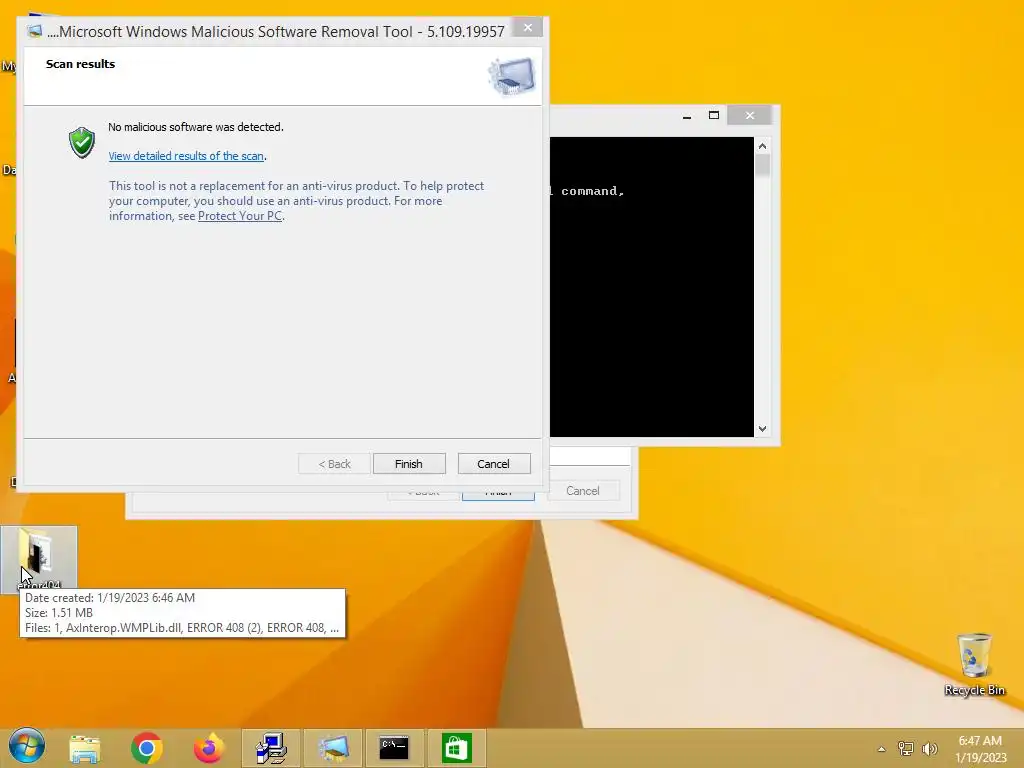Click the green shield checkmark icon
Image resolution: width=1024 pixels, height=768 pixels.
pyautogui.click(x=82, y=142)
